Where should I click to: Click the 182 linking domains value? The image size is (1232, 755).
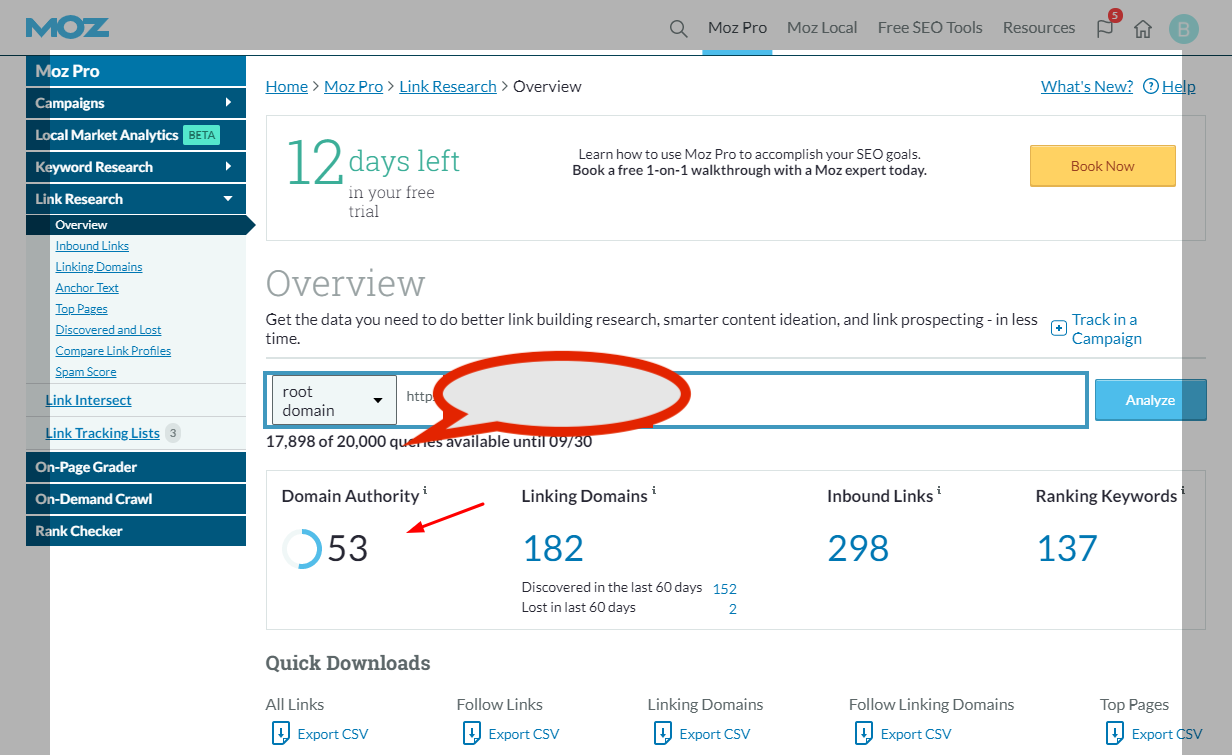click(x=553, y=549)
